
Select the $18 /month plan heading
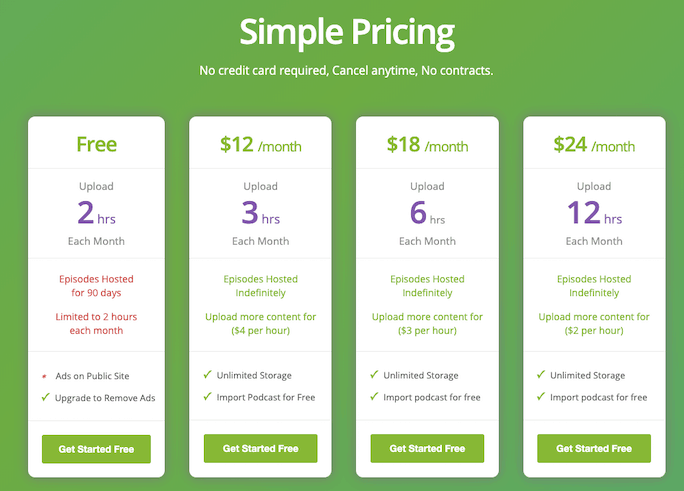point(427,144)
